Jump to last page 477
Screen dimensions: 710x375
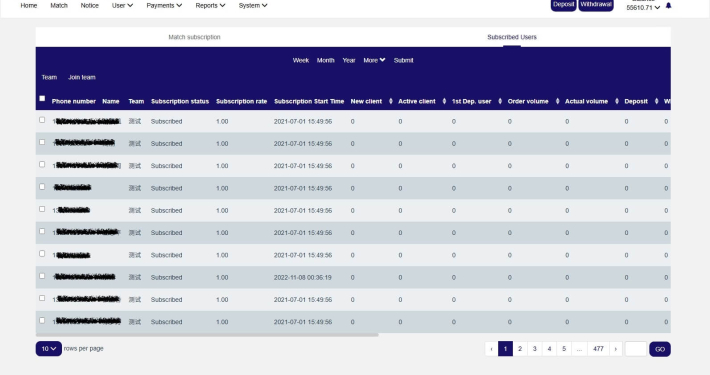point(598,349)
